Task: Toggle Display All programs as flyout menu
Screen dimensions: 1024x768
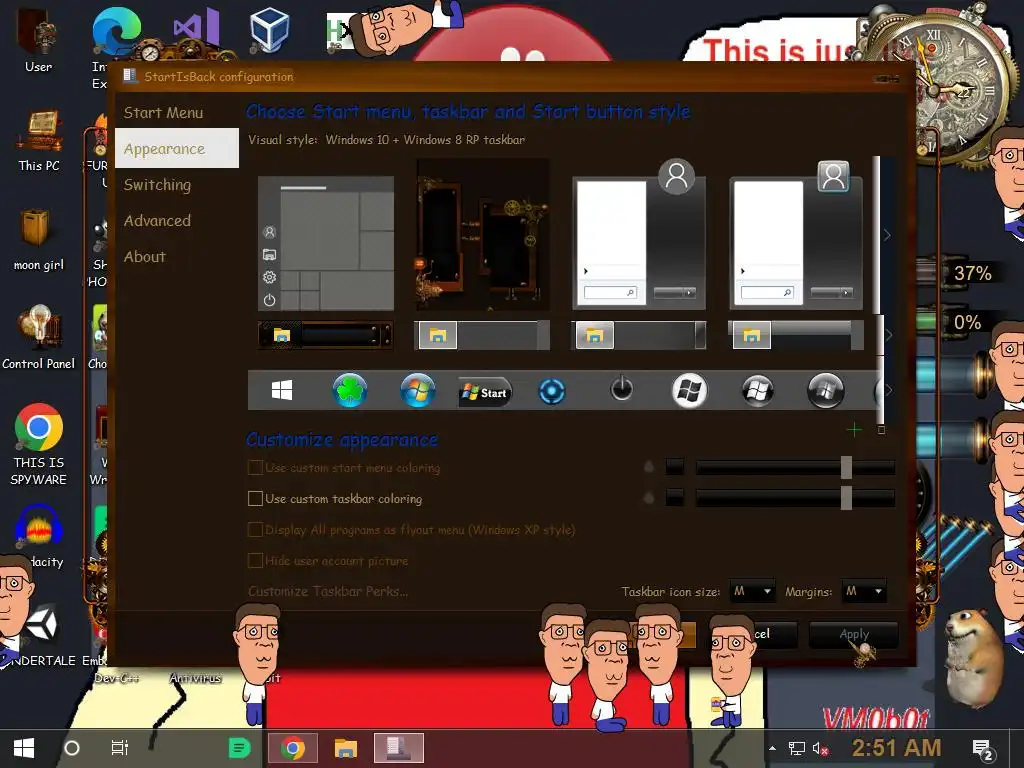Action: (255, 530)
